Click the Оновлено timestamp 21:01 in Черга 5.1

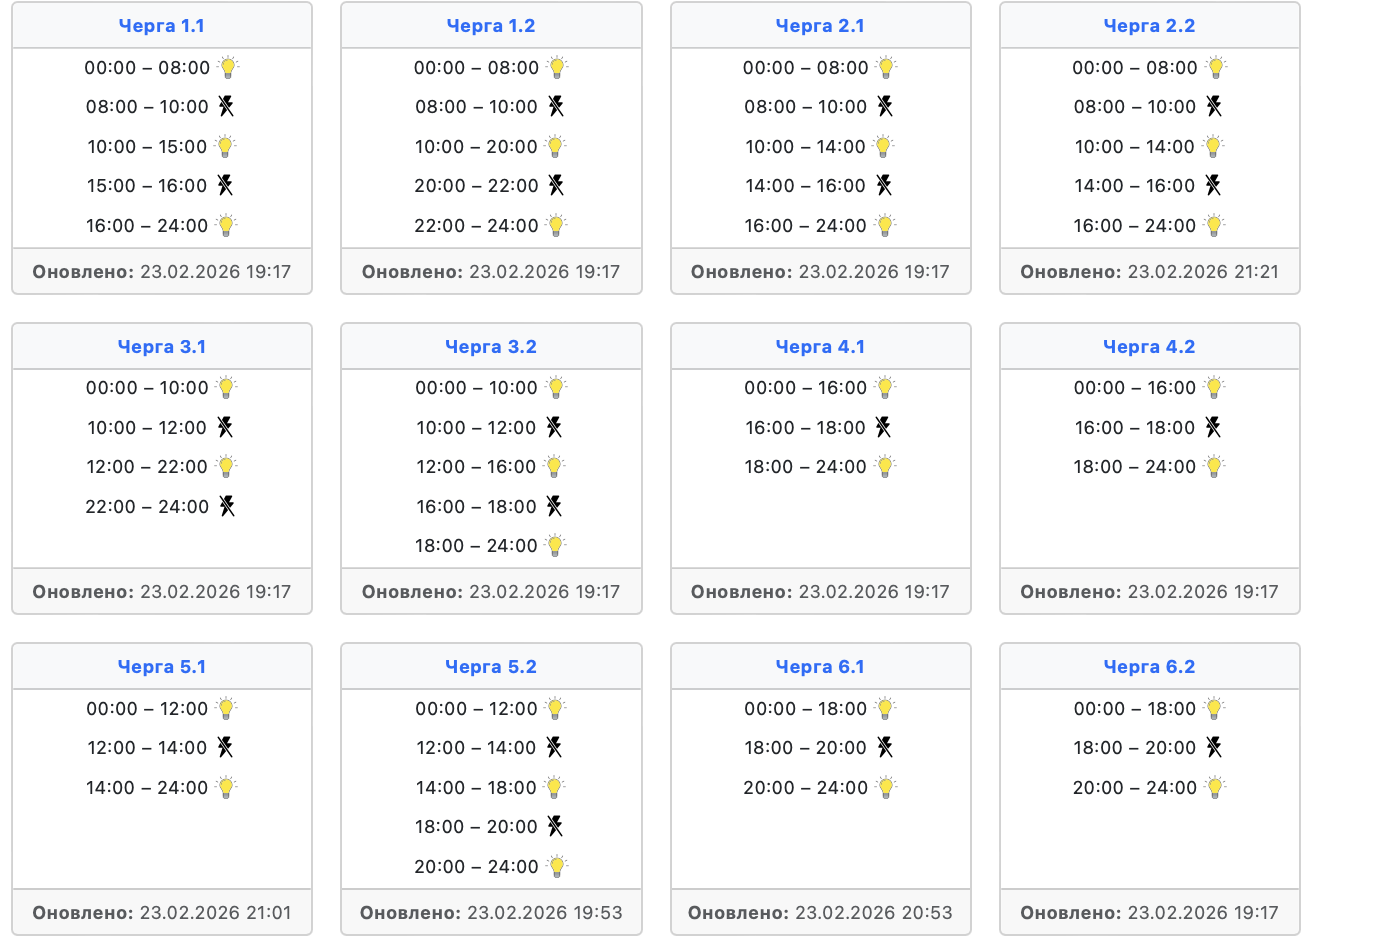click(215, 913)
